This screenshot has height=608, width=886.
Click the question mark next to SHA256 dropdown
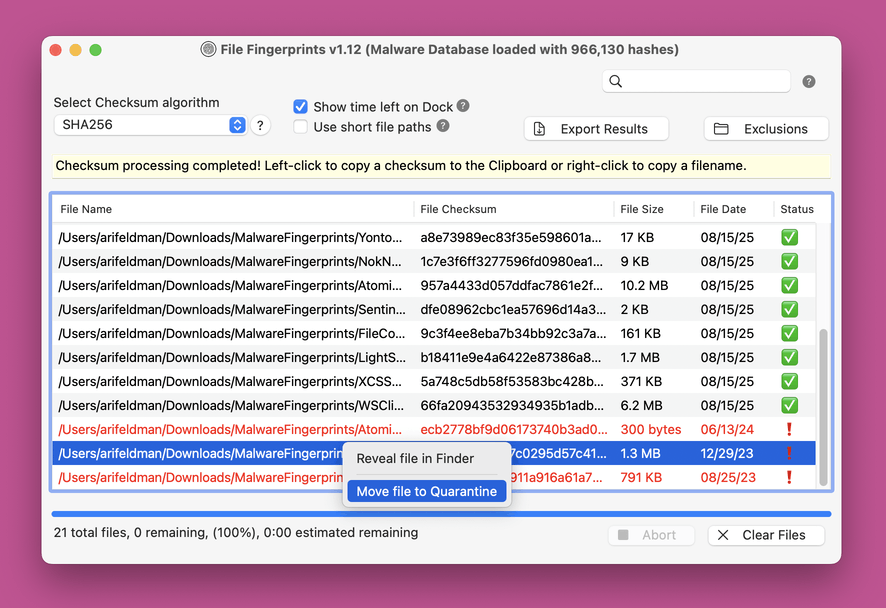(260, 125)
